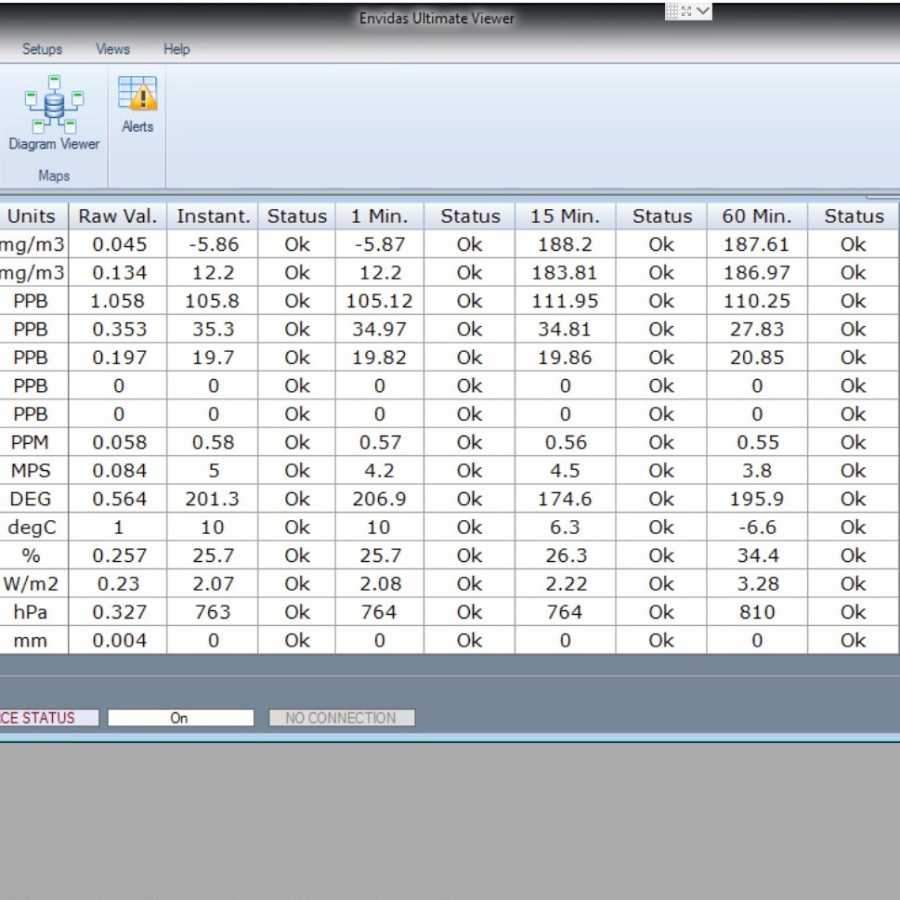The image size is (900, 900).
Task: Click the Raw Val. column header
Action: 118,216
